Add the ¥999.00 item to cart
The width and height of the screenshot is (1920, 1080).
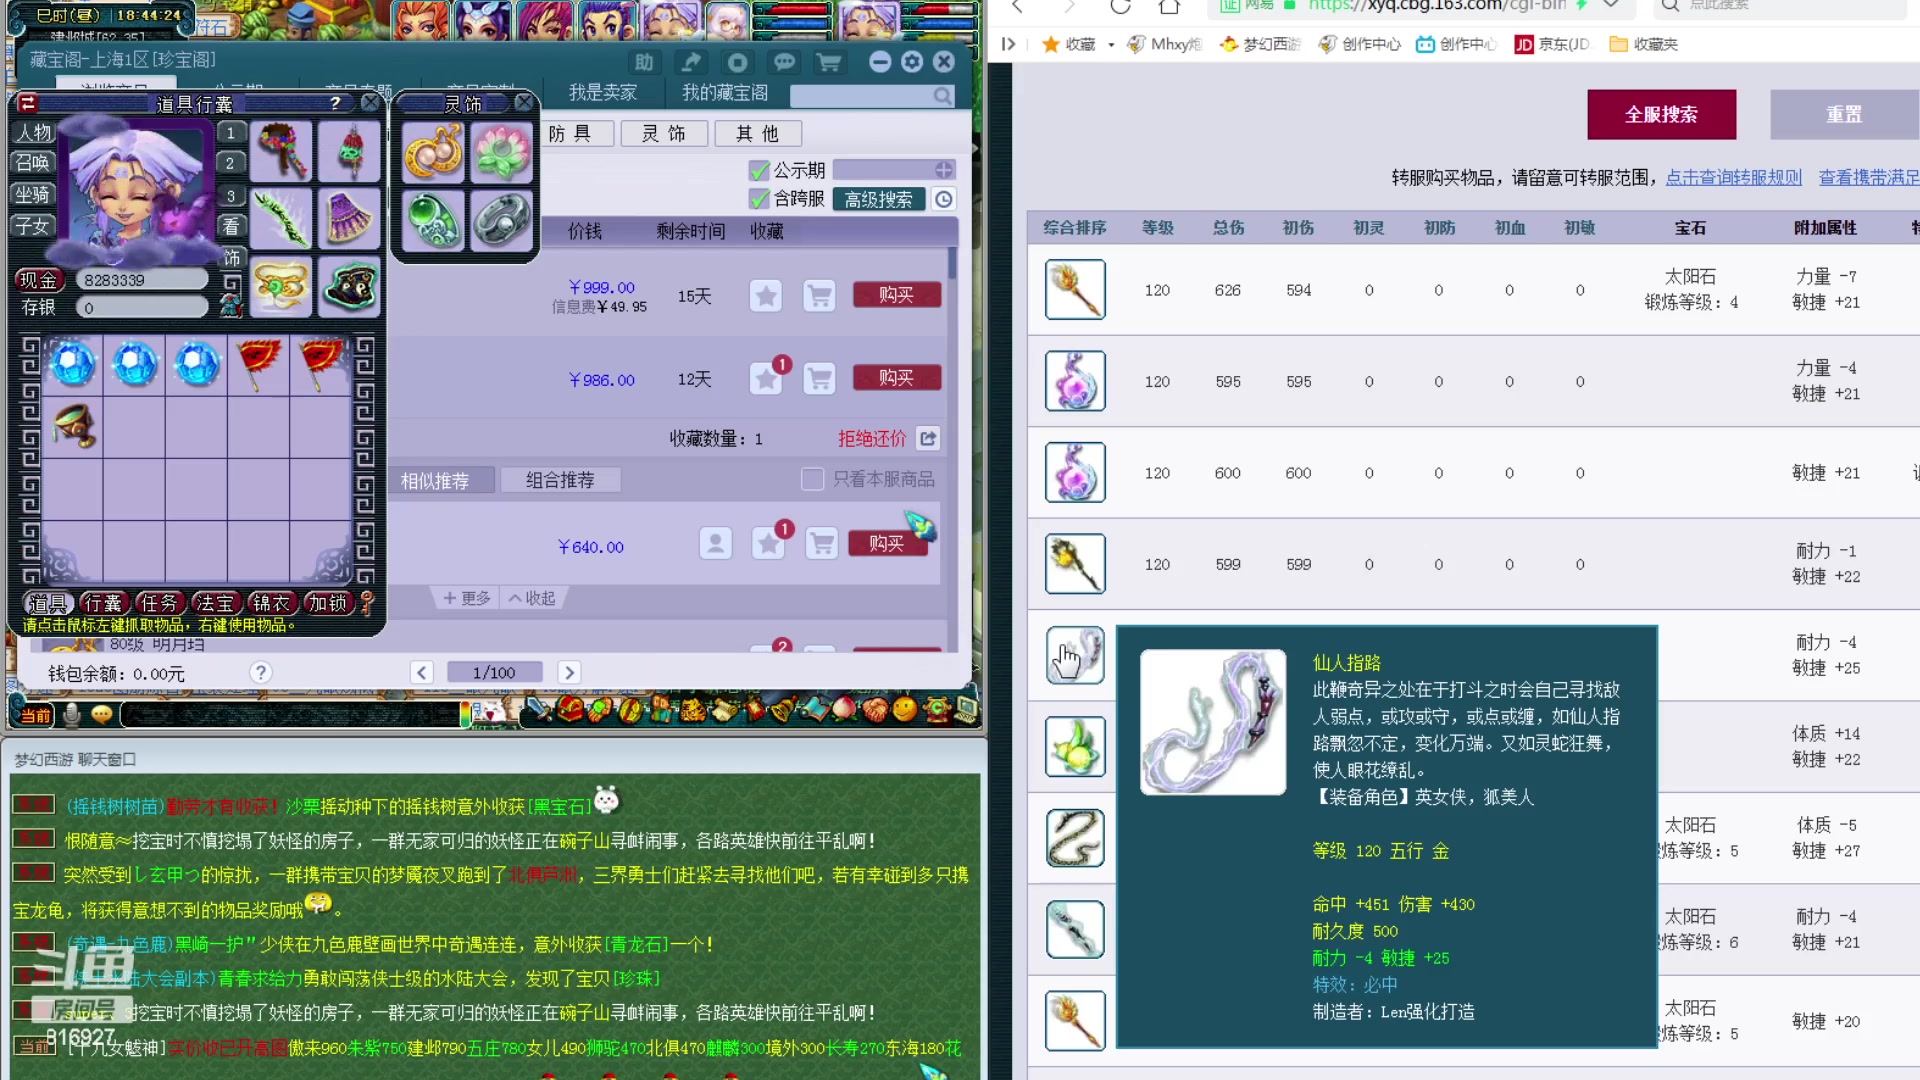pos(819,296)
